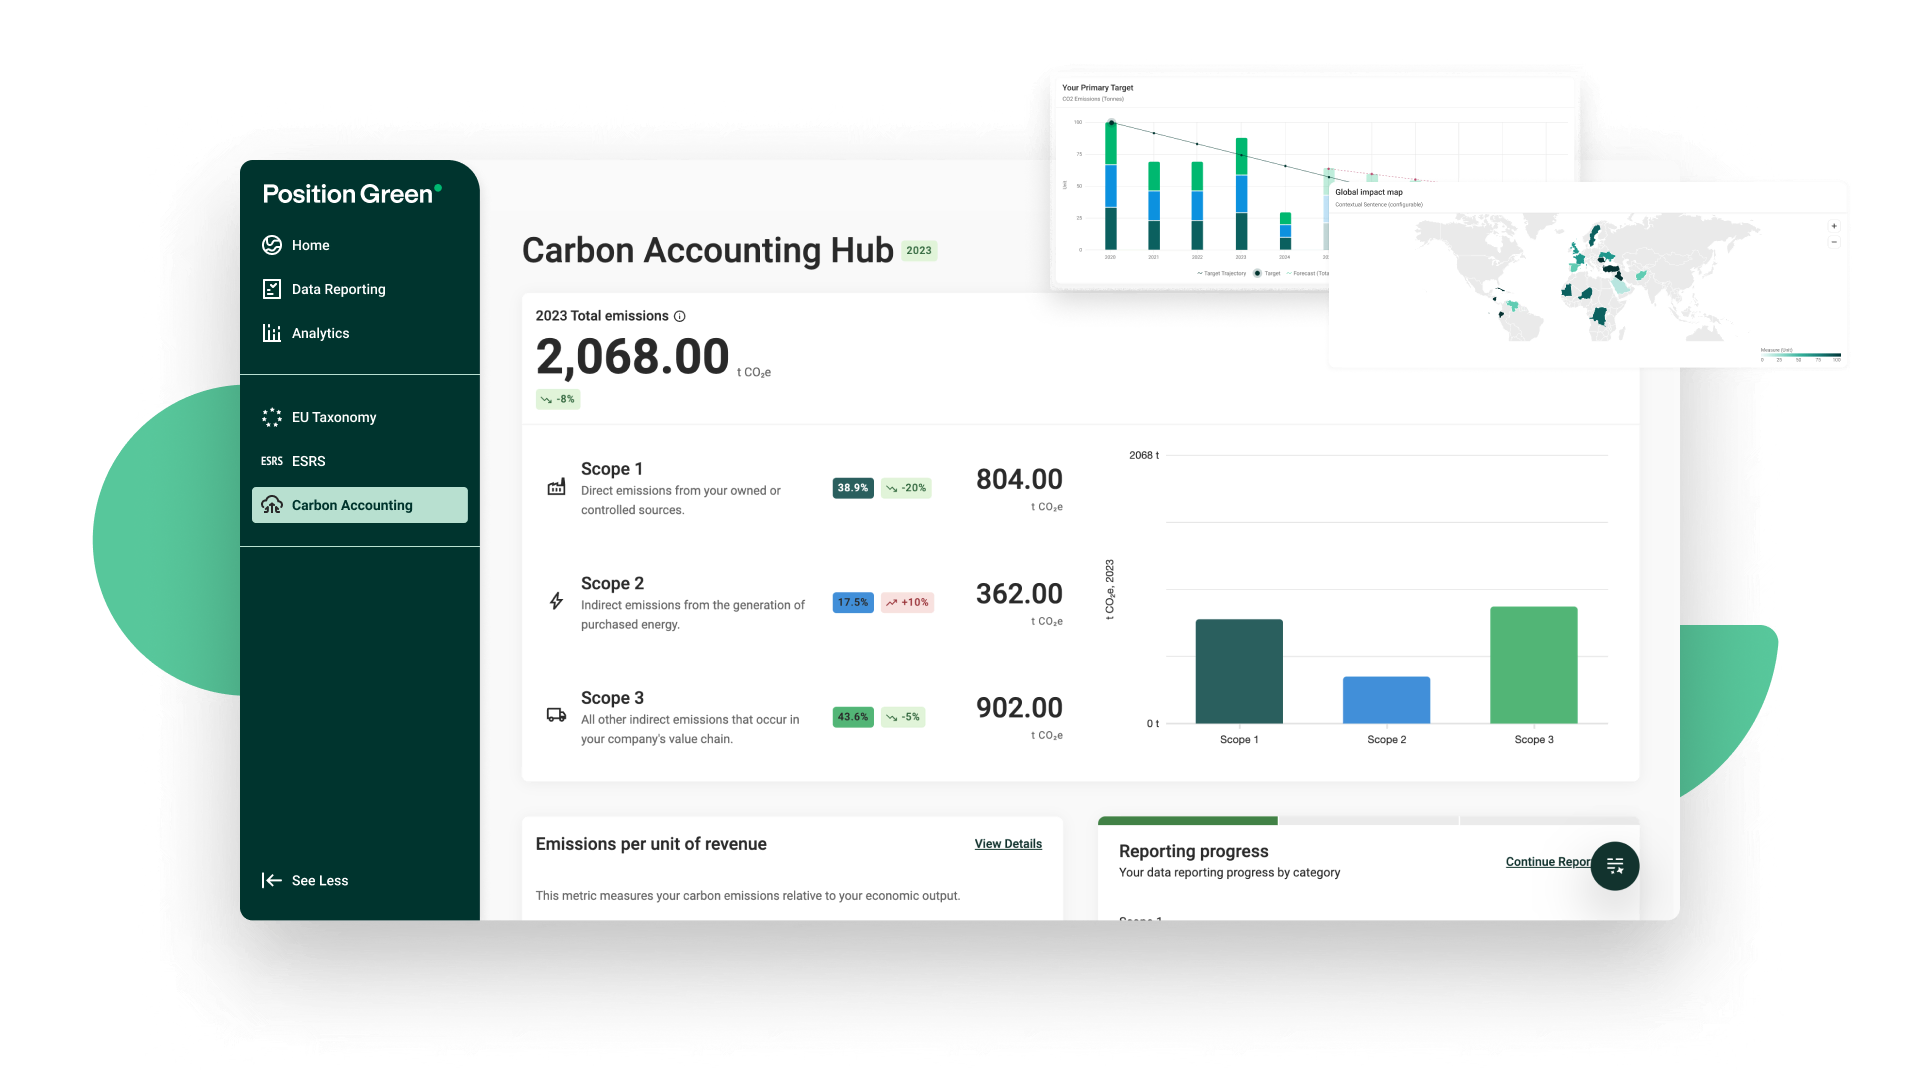
Task: Click the Position Green logo
Action: (351, 194)
